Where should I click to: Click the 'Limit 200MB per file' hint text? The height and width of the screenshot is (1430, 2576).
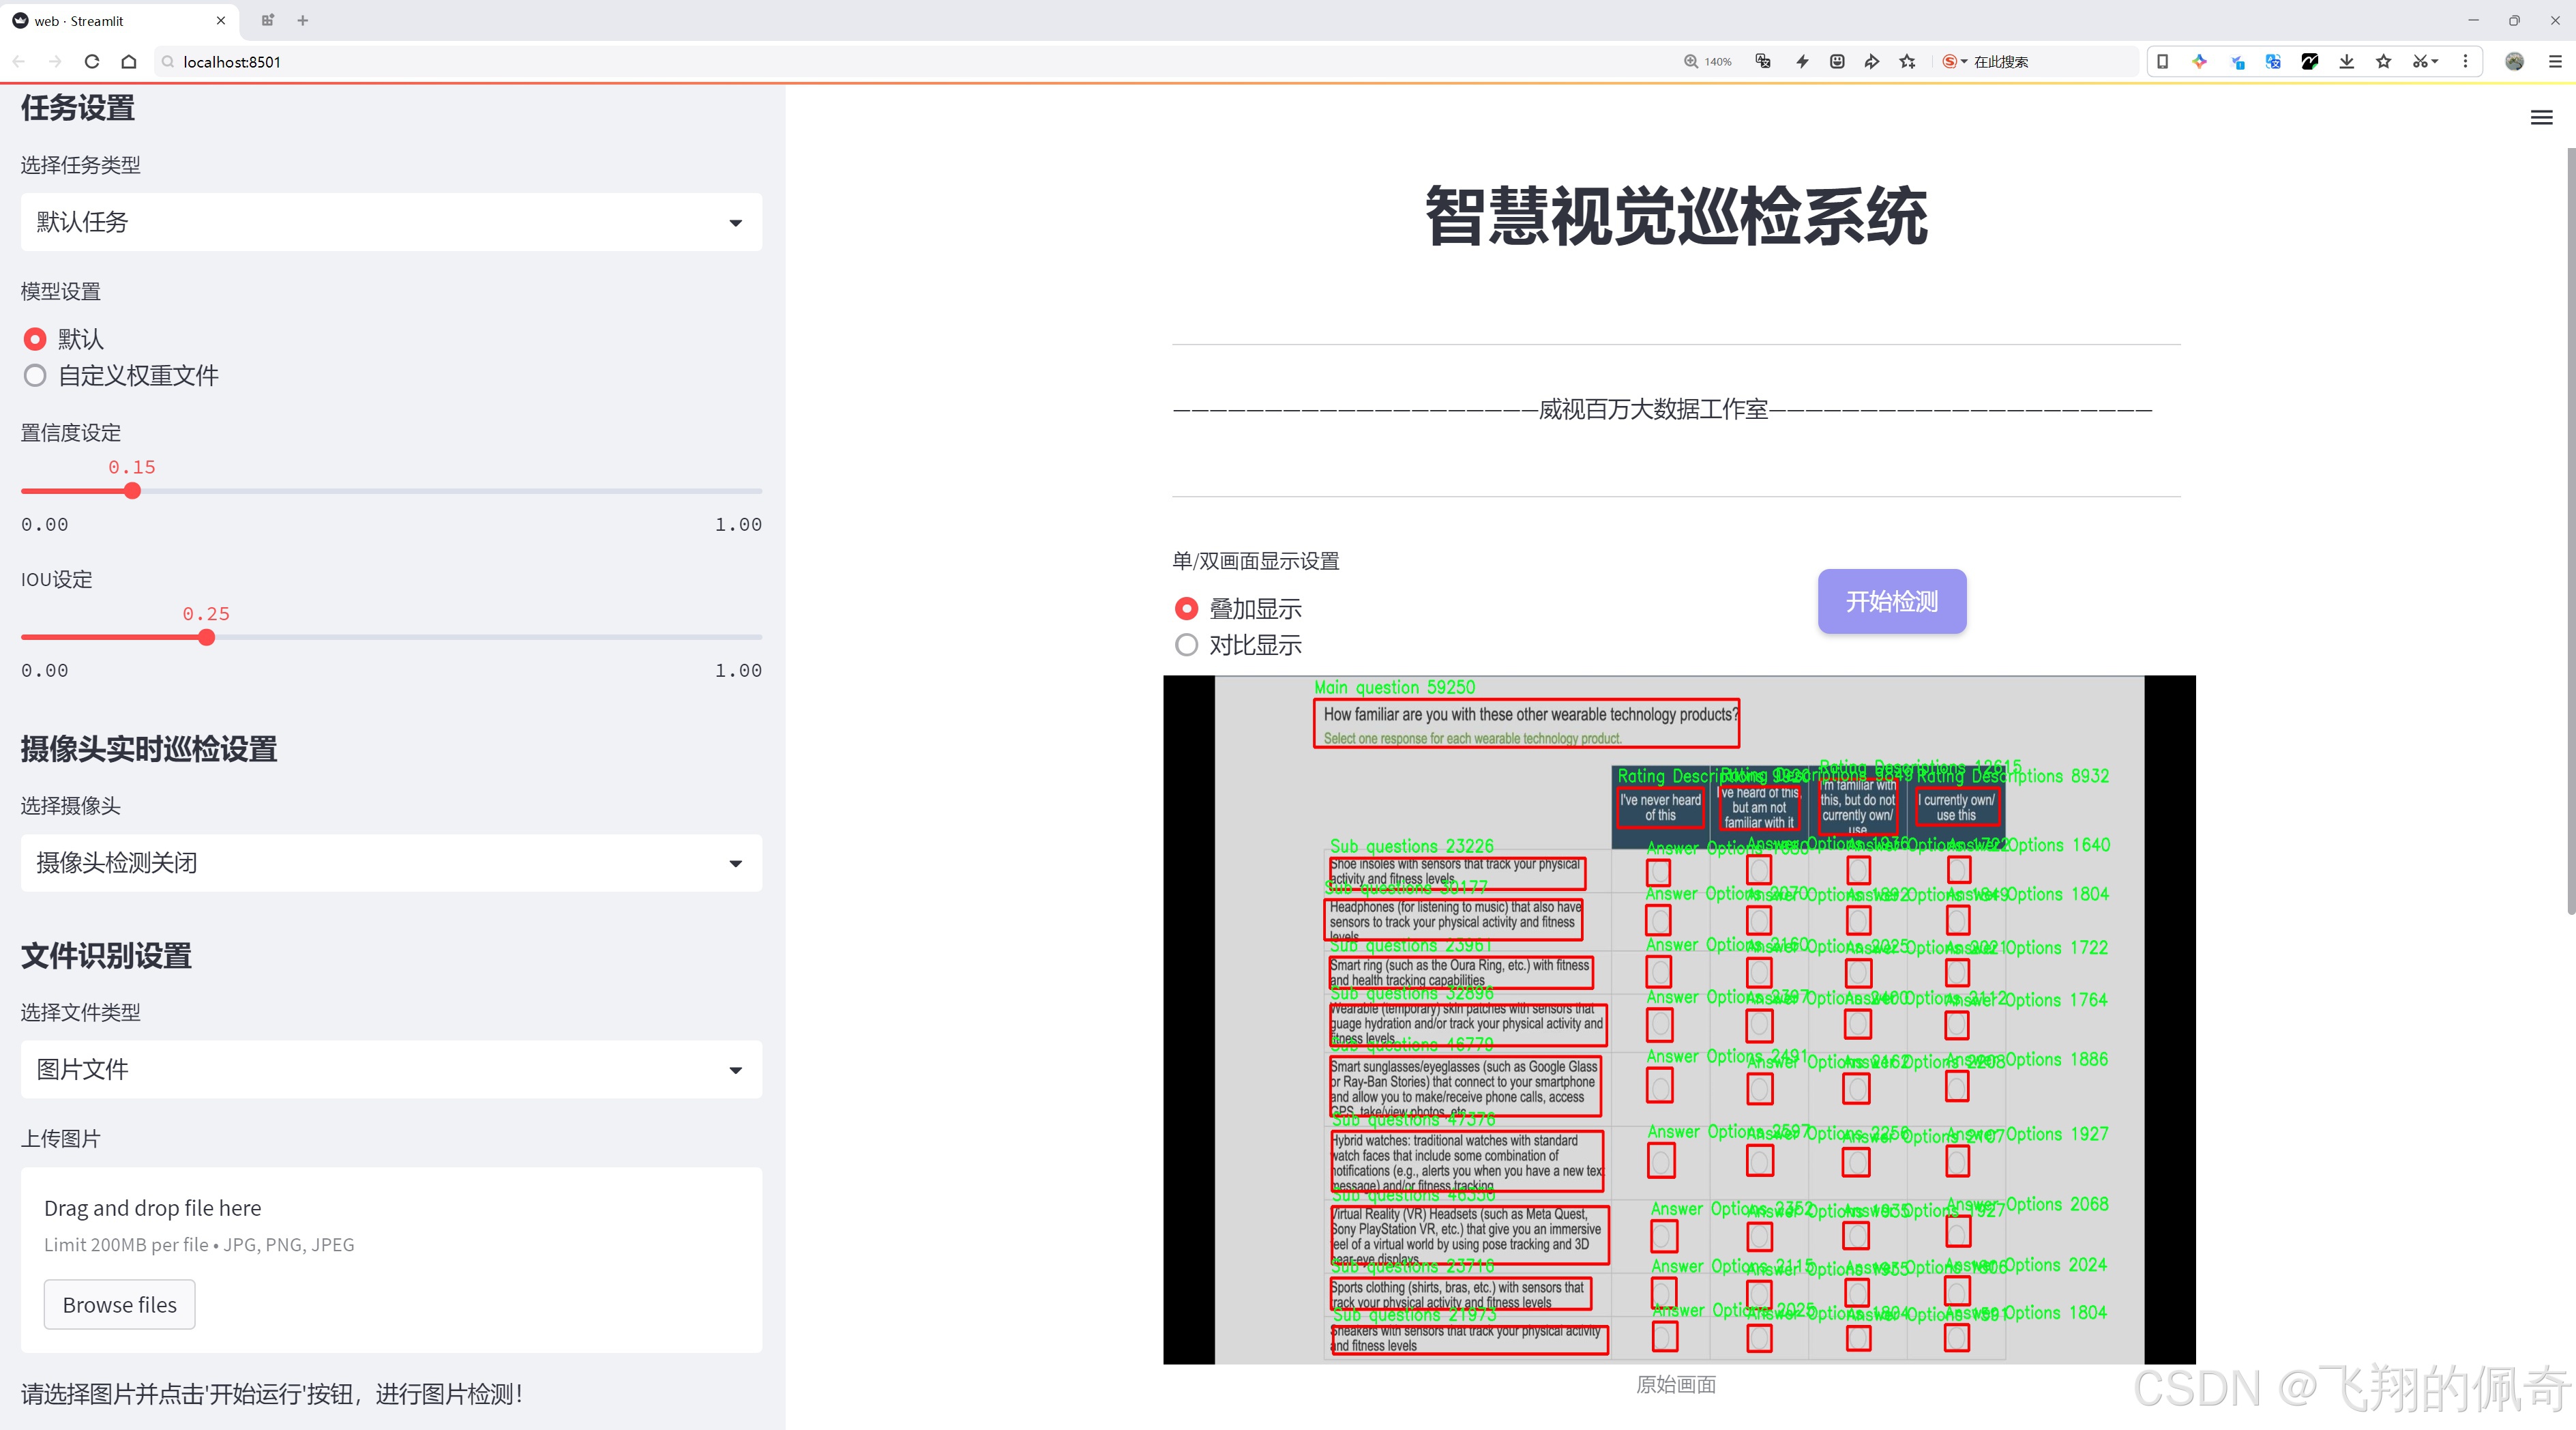pos(199,1245)
